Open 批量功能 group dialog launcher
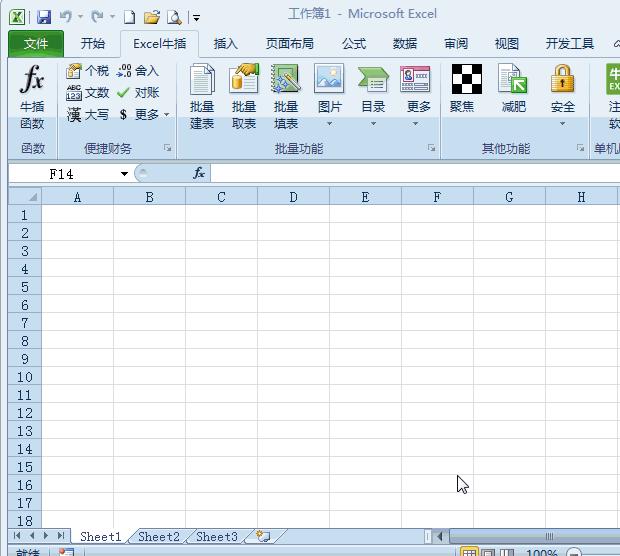Screen dimensions: 620x556 431,148
